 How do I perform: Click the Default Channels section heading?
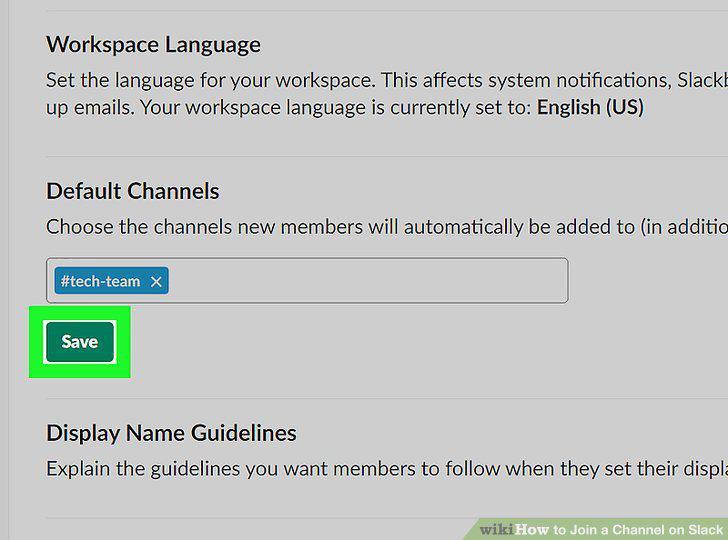[x=133, y=191]
